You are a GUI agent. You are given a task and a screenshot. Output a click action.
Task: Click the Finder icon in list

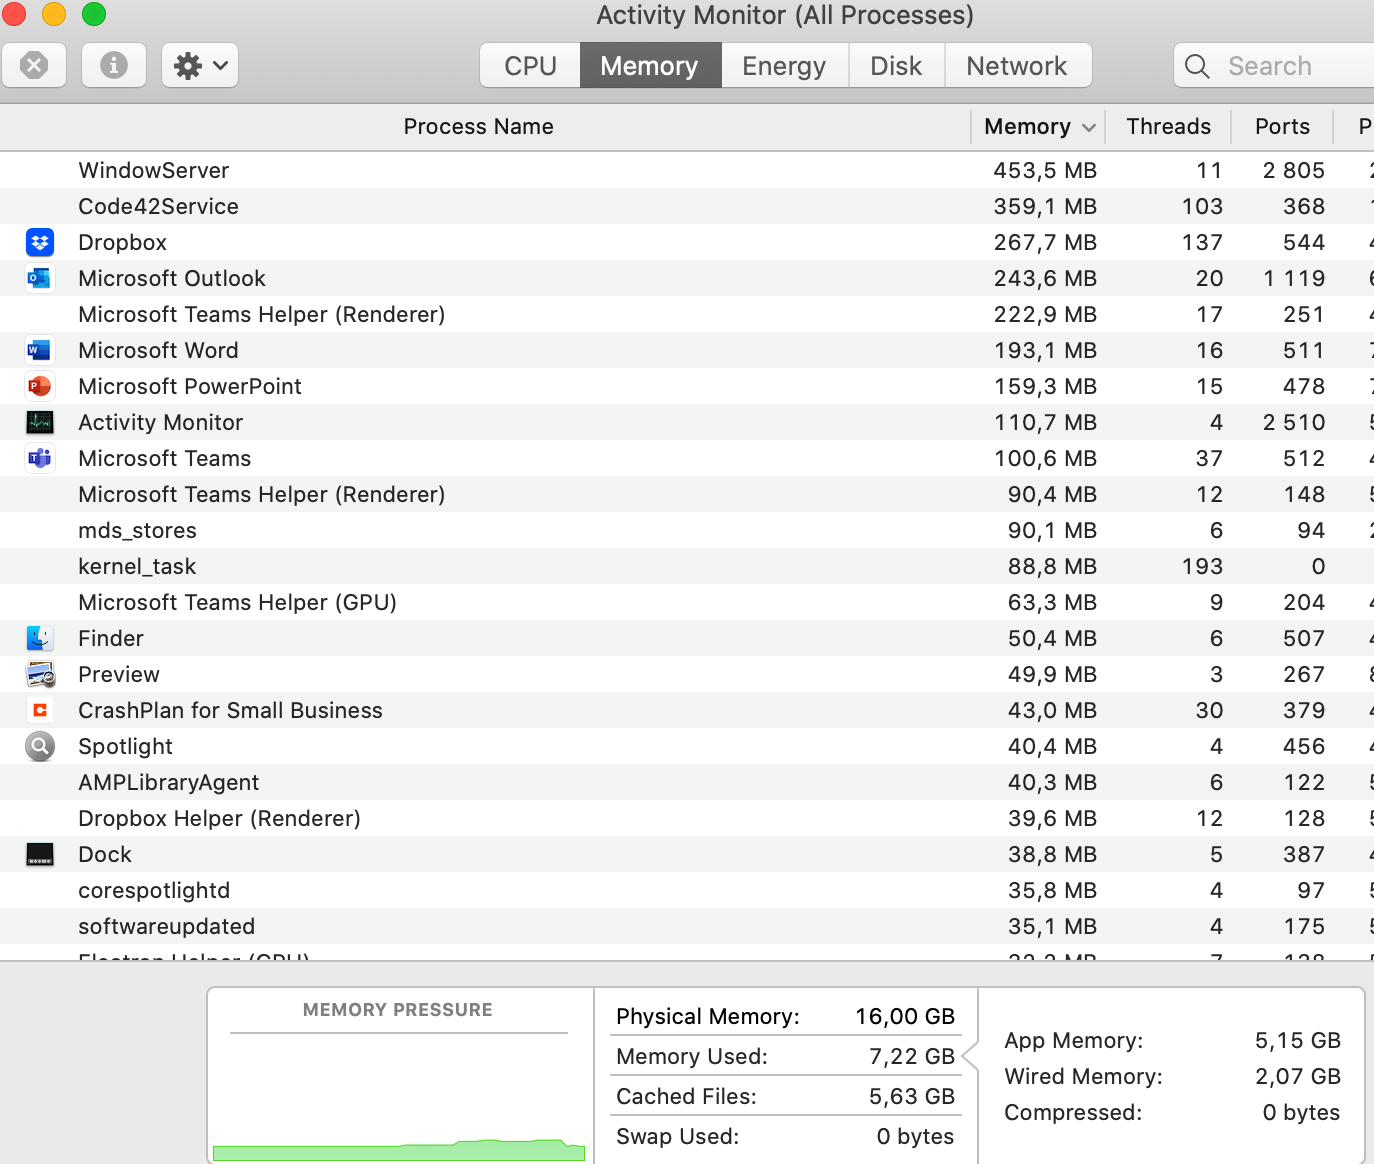(x=40, y=638)
